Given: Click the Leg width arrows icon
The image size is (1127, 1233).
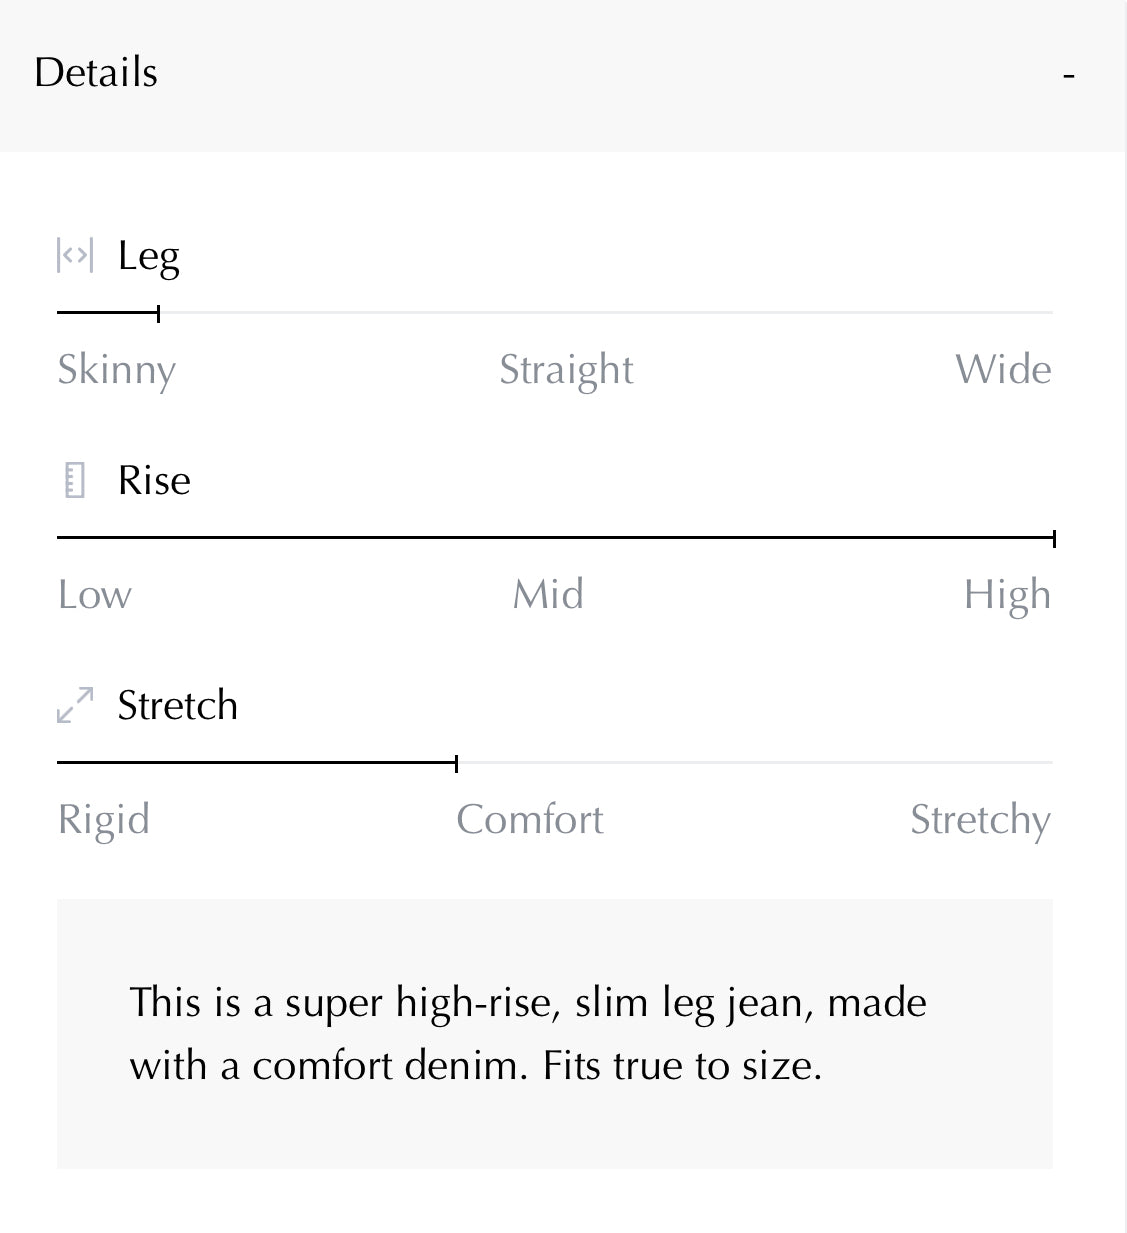Looking at the screenshot, I should point(75,256).
